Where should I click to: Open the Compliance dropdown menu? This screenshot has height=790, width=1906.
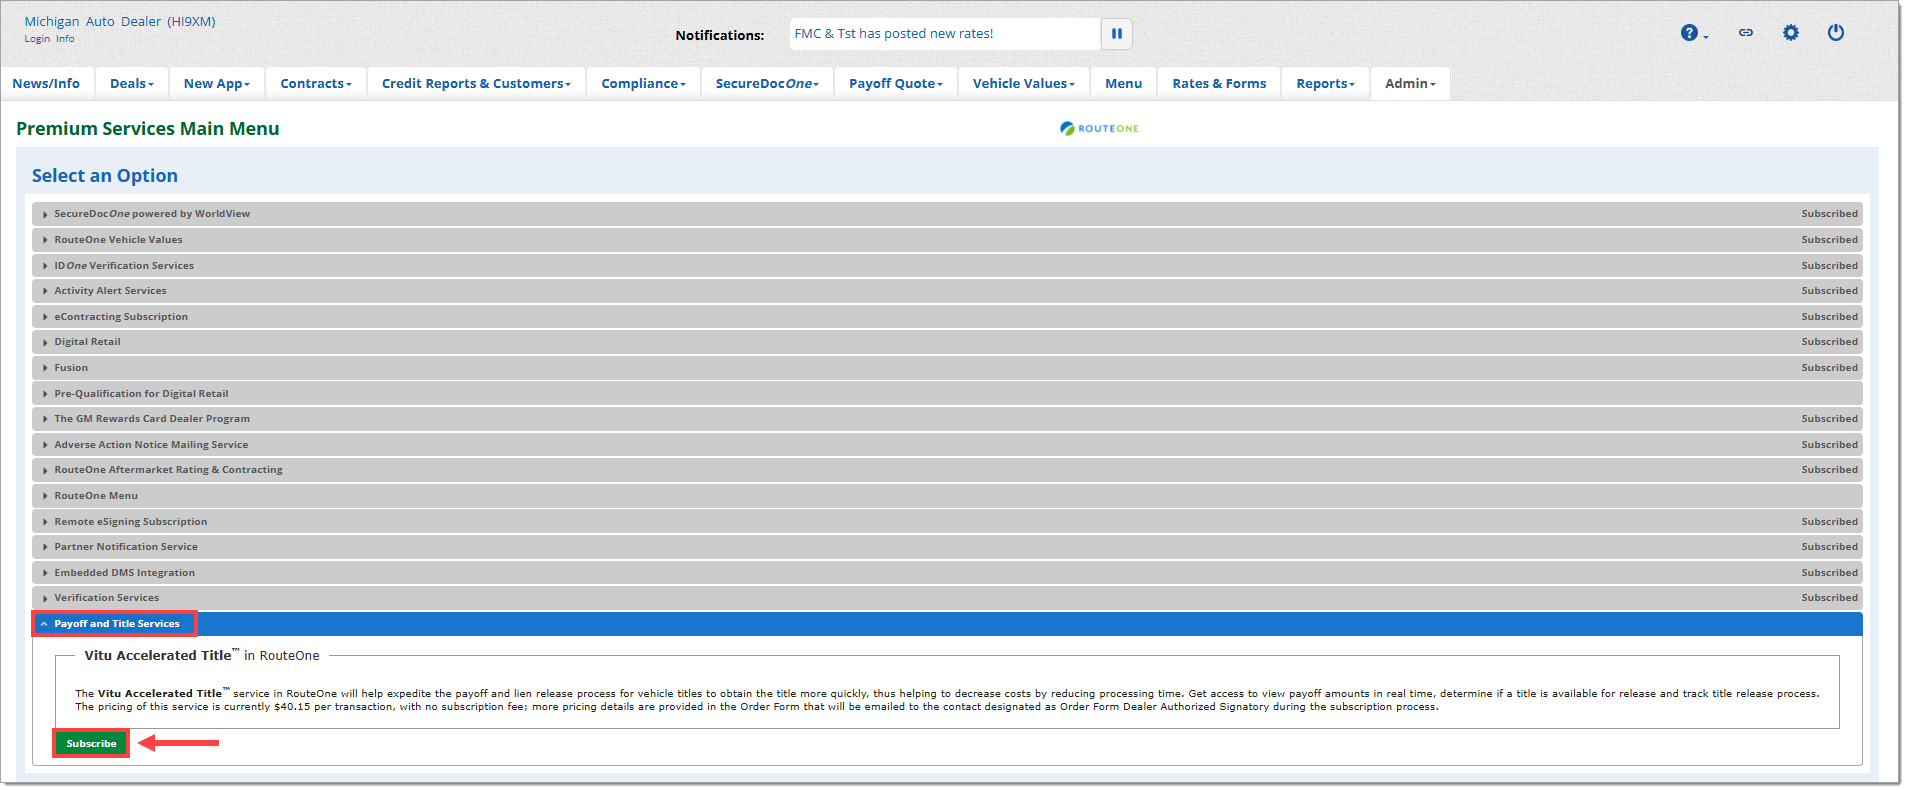point(644,84)
